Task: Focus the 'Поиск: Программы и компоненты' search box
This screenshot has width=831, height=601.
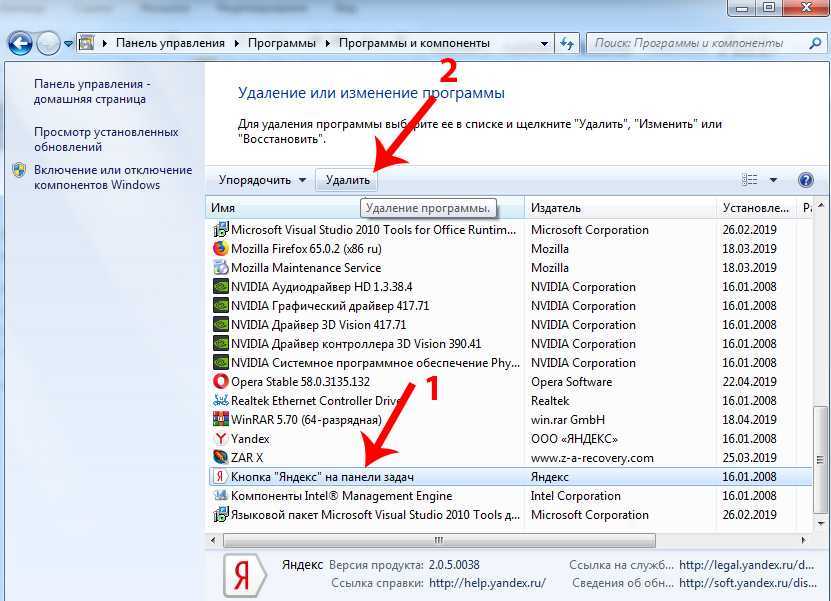Action: pyautogui.click(x=705, y=43)
